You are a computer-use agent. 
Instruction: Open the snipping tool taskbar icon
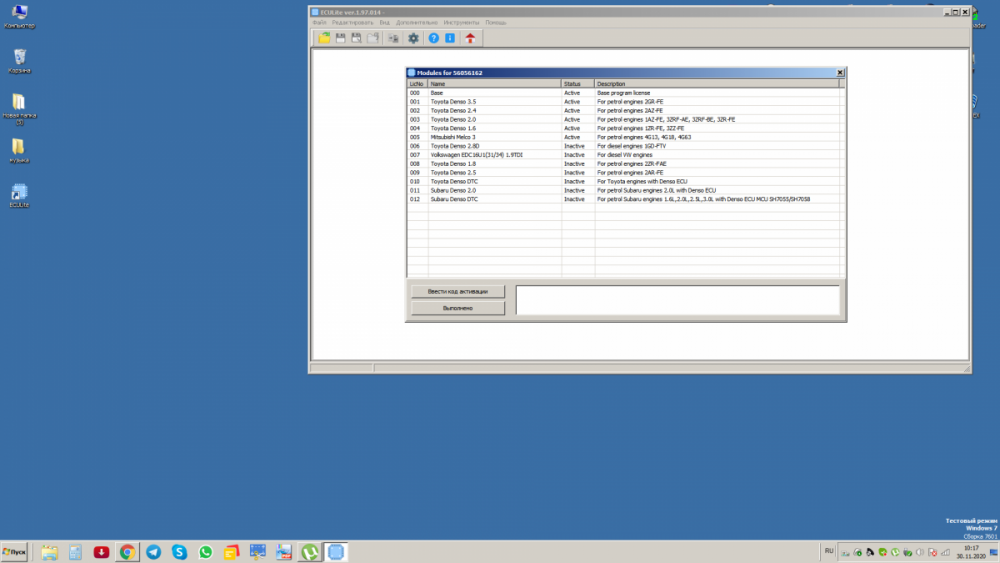pyautogui.click(x=258, y=552)
